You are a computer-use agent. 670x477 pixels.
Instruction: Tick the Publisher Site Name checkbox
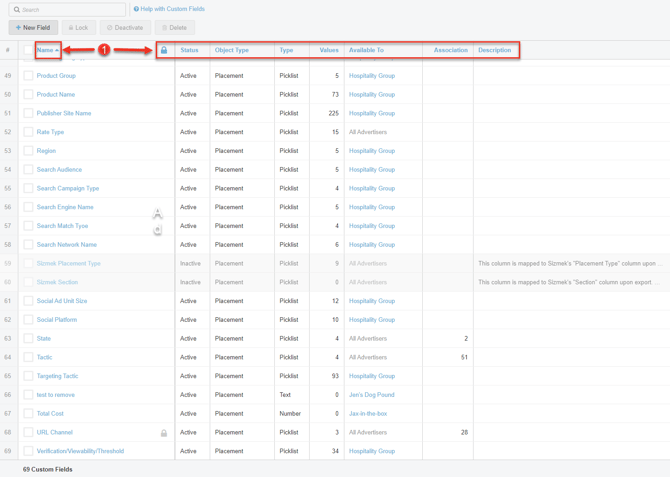coord(28,113)
